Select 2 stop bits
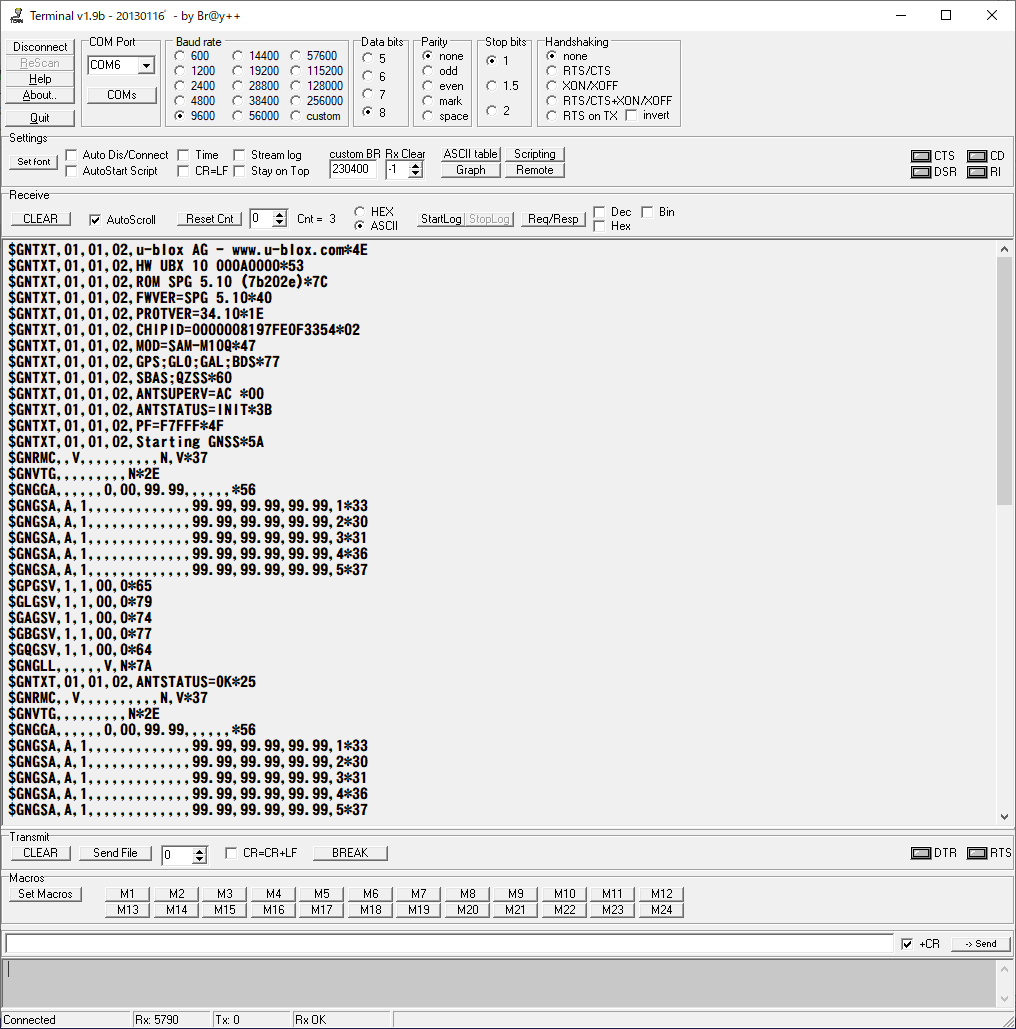The width and height of the screenshot is (1016, 1029). click(x=492, y=110)
